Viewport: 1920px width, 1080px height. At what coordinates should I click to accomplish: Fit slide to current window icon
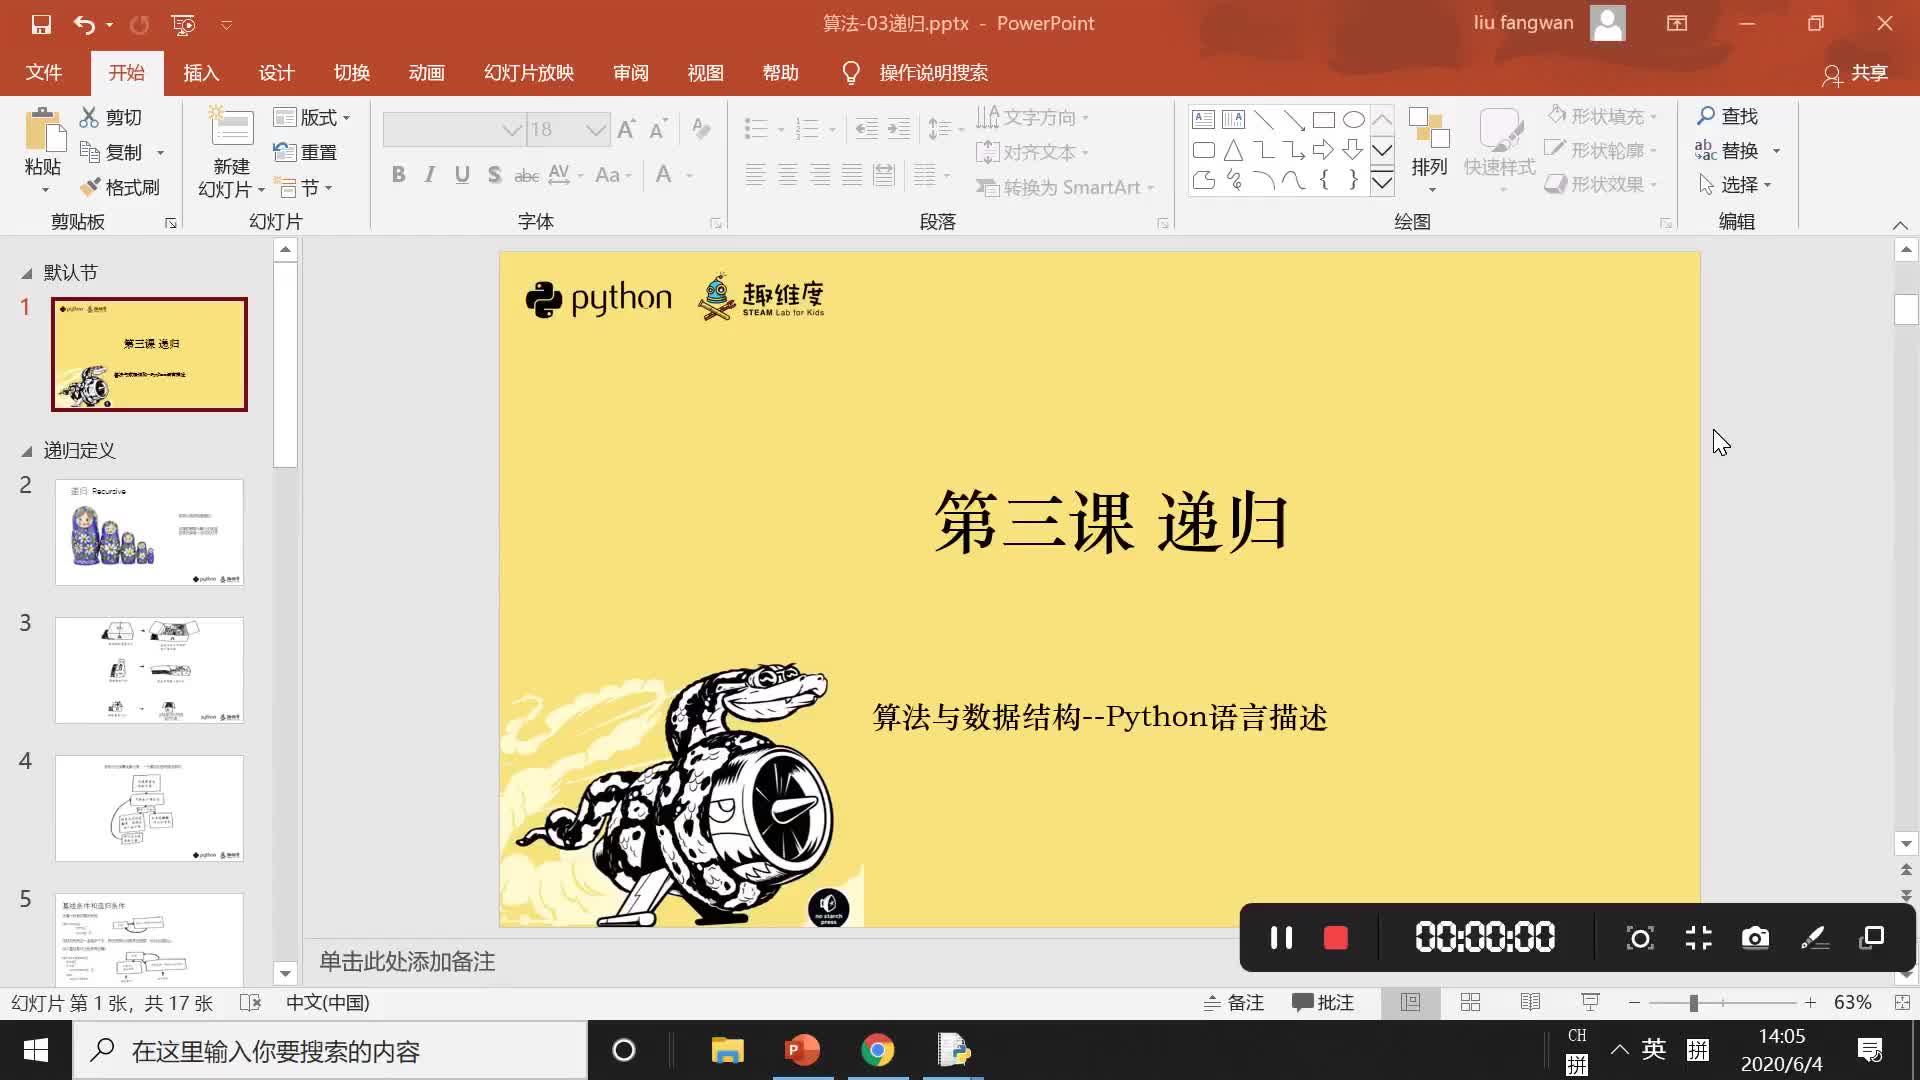click(1902, 1002)
